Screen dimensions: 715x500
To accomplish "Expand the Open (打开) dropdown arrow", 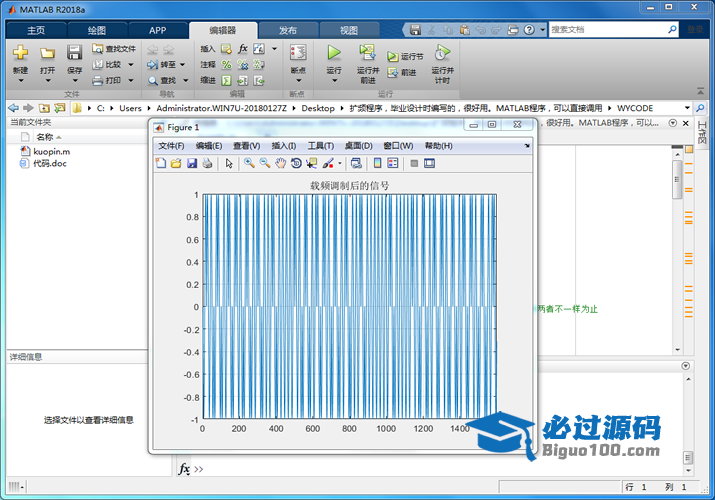I will tap(47, 81).
